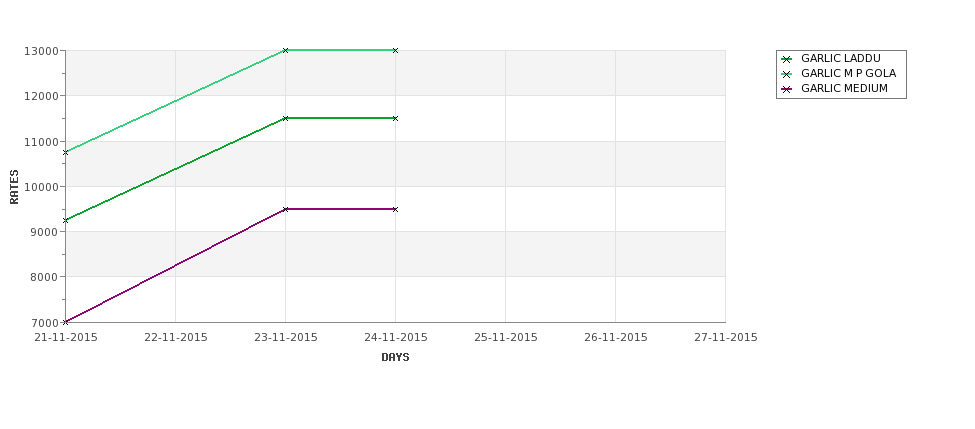Viewport: 975px width, 429px height.
Task: Click GARLIC LADDU starting point near 9250
Action: (x=65, y=220)
